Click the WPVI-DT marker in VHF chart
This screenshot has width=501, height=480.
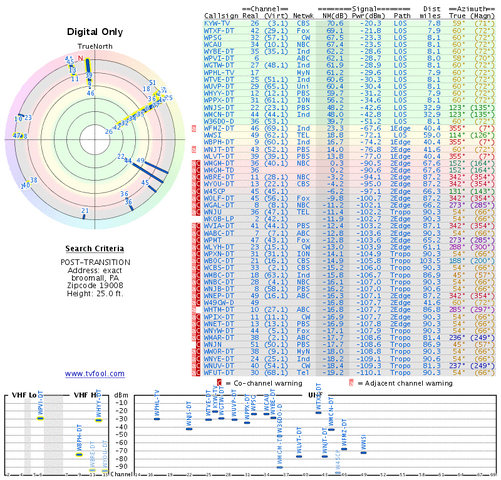[40, 418]
